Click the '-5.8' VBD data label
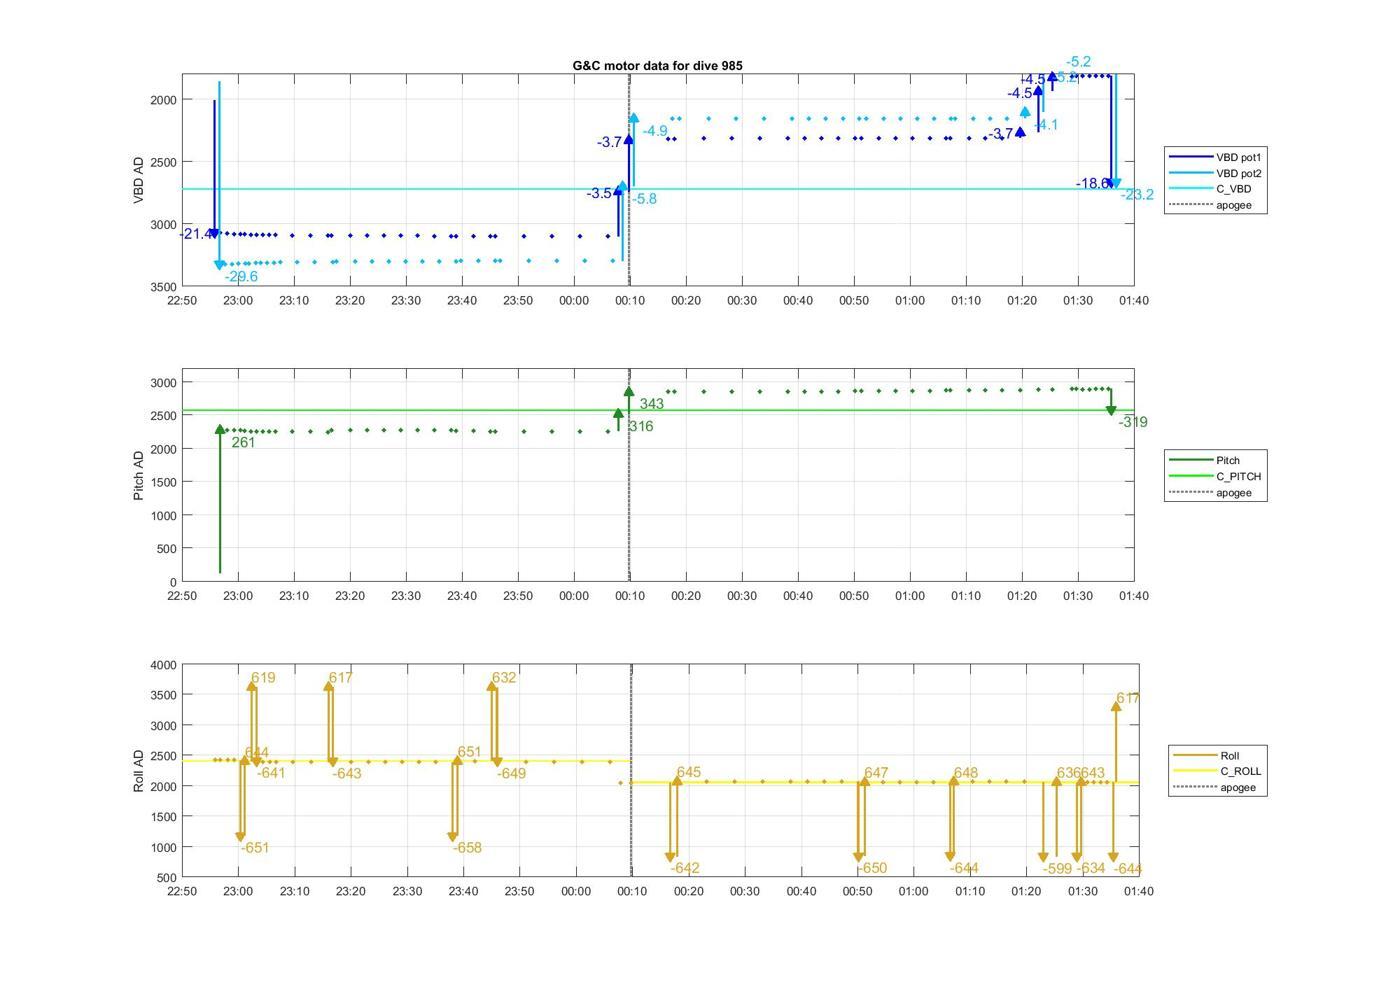Screen dimensions: 1400x986 tap(645, 199)
